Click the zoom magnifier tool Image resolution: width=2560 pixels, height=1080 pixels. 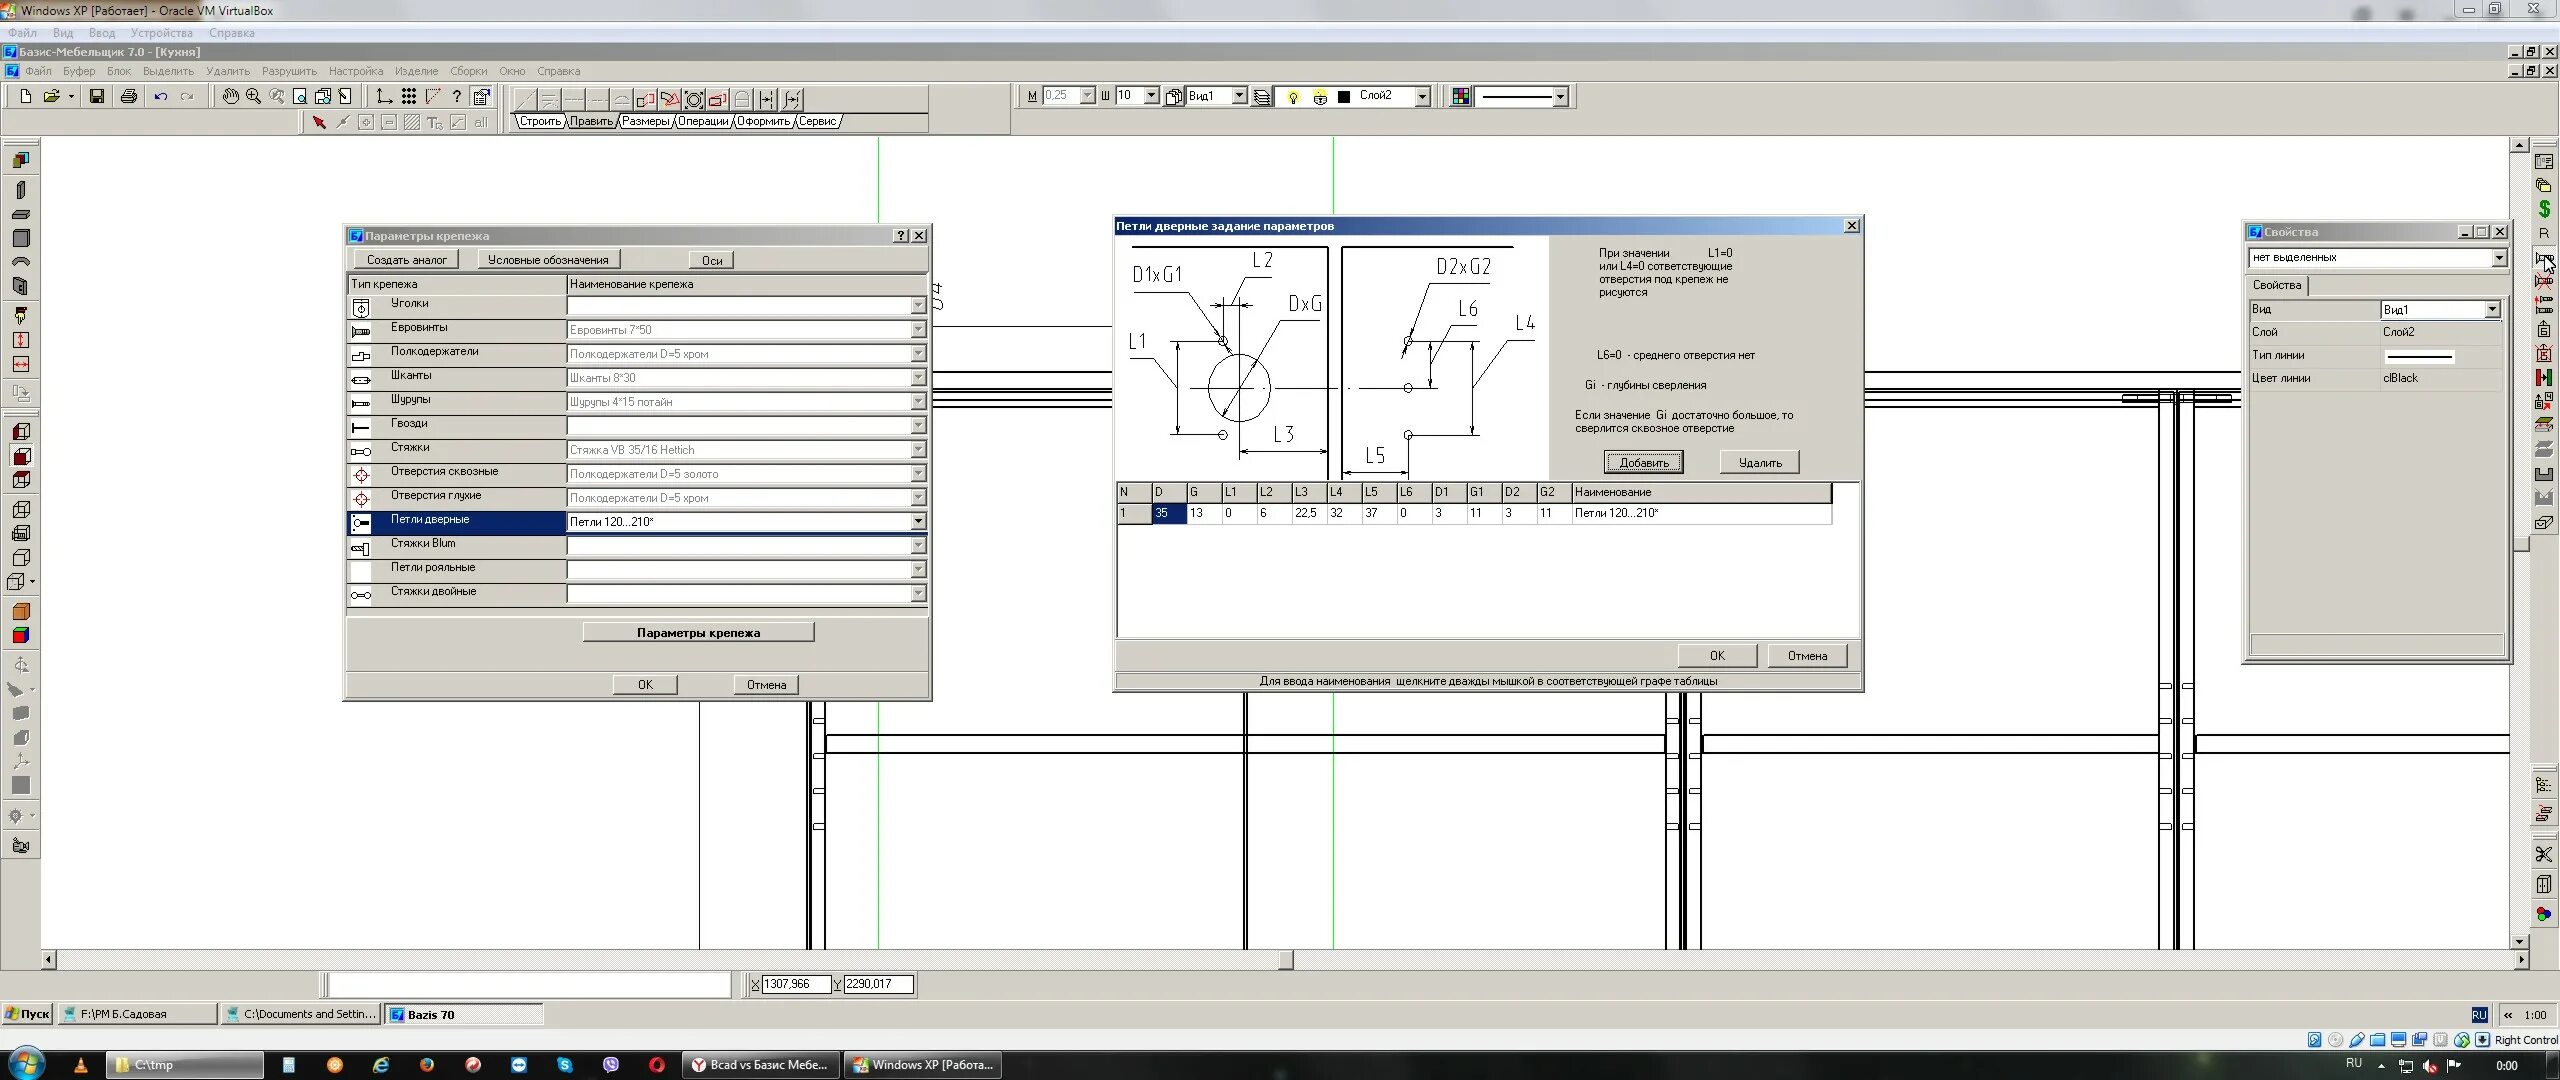click(253, 96)
